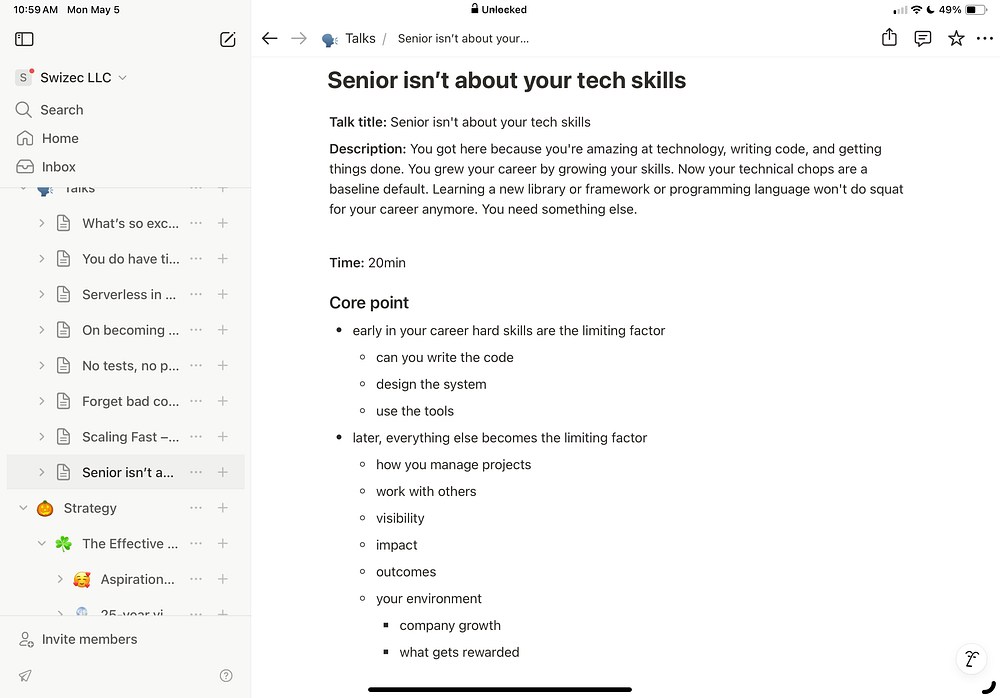Favorite this page with the star icon
Image resolution: width=1000 pixels, height=698 pixels.
(955, 38)
